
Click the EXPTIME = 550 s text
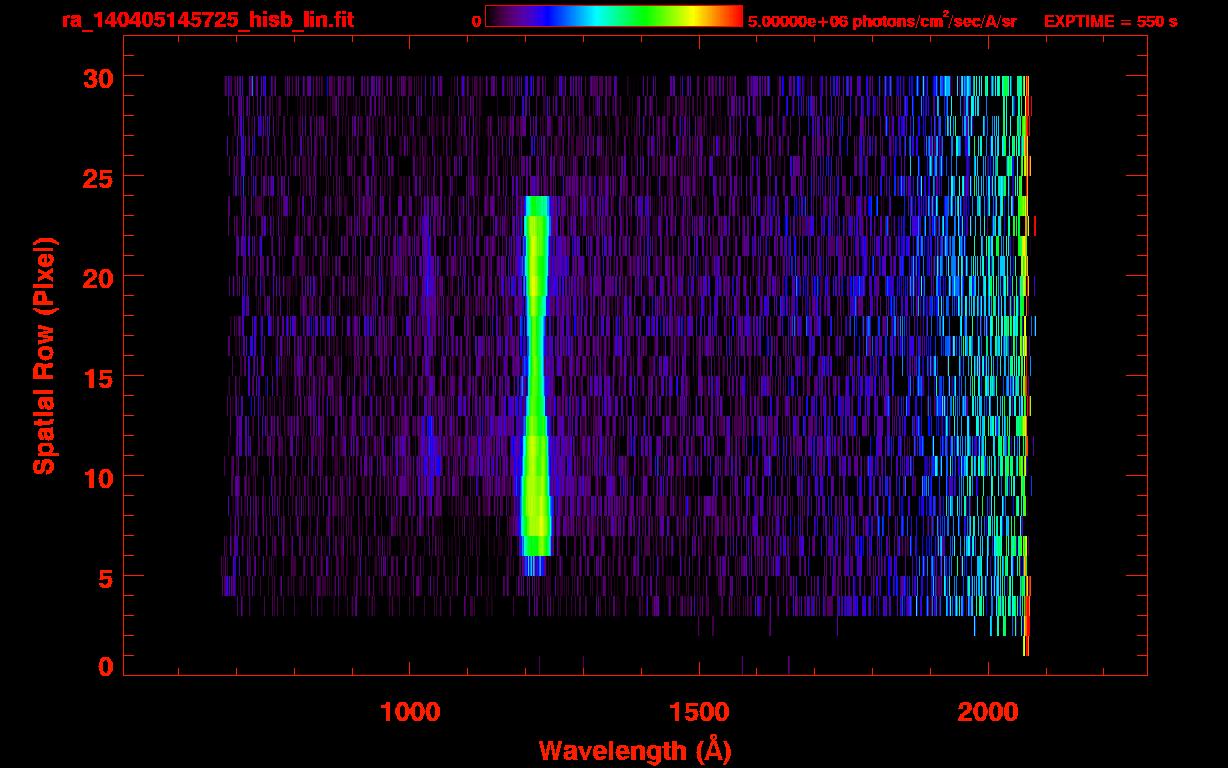(x=1110, y=20)
